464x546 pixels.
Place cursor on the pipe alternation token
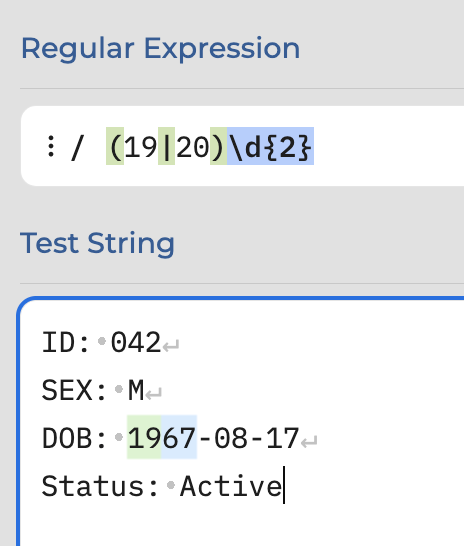pos(167,146)
